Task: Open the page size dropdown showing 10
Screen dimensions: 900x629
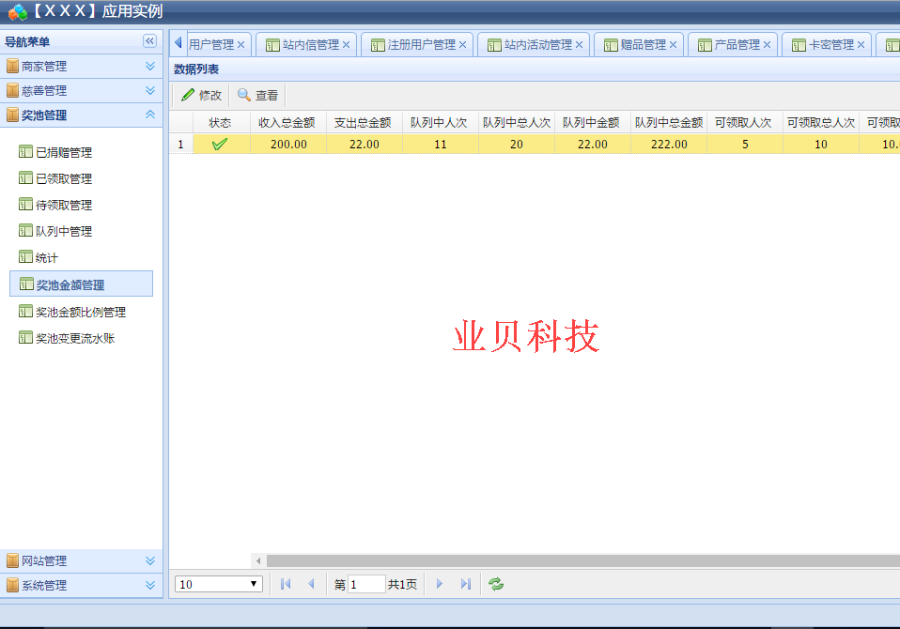Action: [253, 584]
